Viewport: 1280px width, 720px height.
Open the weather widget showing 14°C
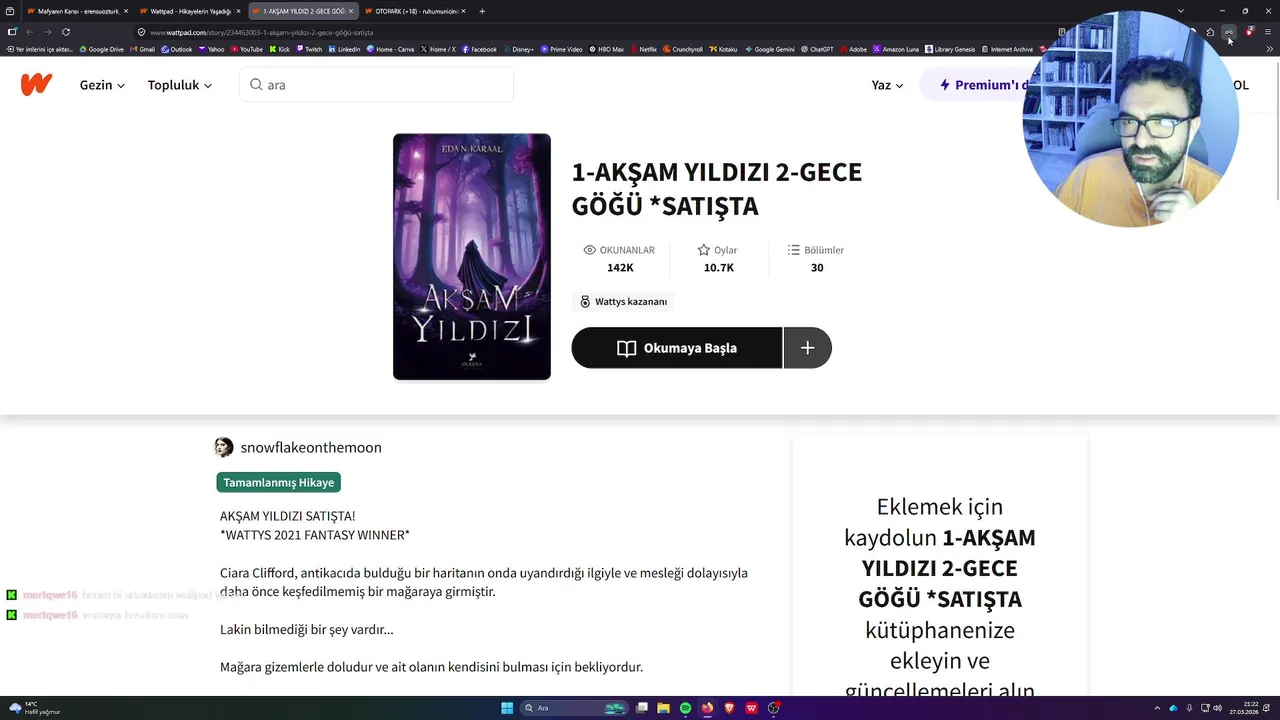pyautogui.click(x=36, y=708)
